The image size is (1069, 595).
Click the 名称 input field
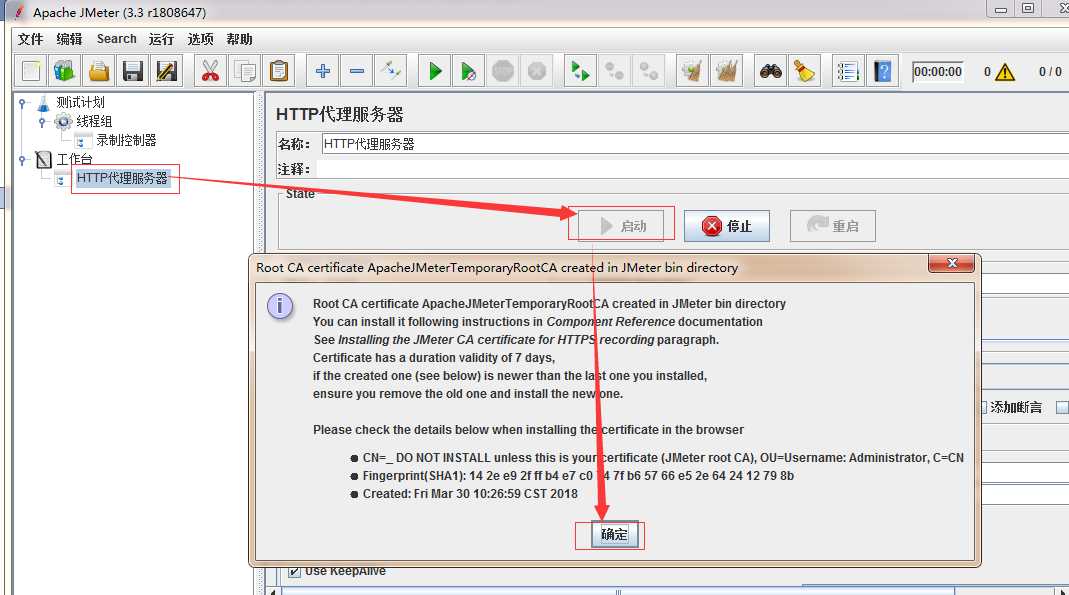(694, 144)
